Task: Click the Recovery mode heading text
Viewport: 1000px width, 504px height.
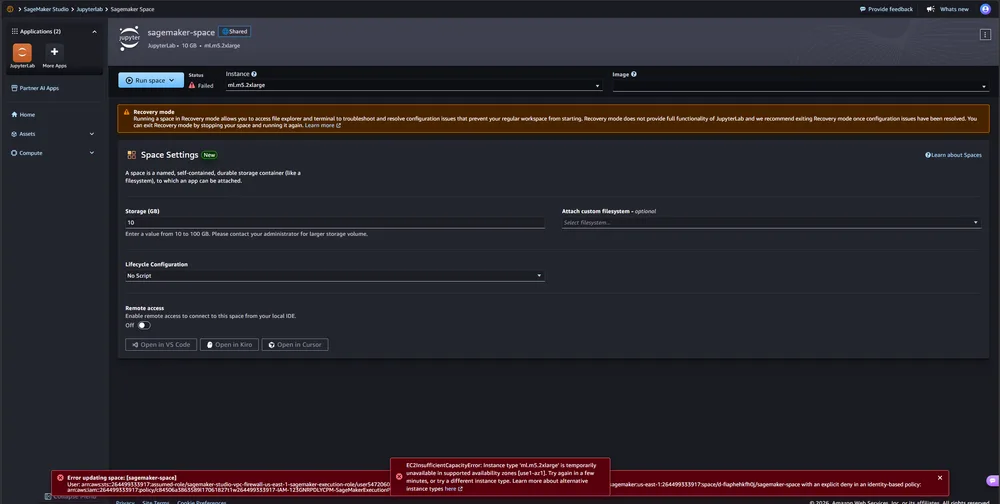Action: 154,112
